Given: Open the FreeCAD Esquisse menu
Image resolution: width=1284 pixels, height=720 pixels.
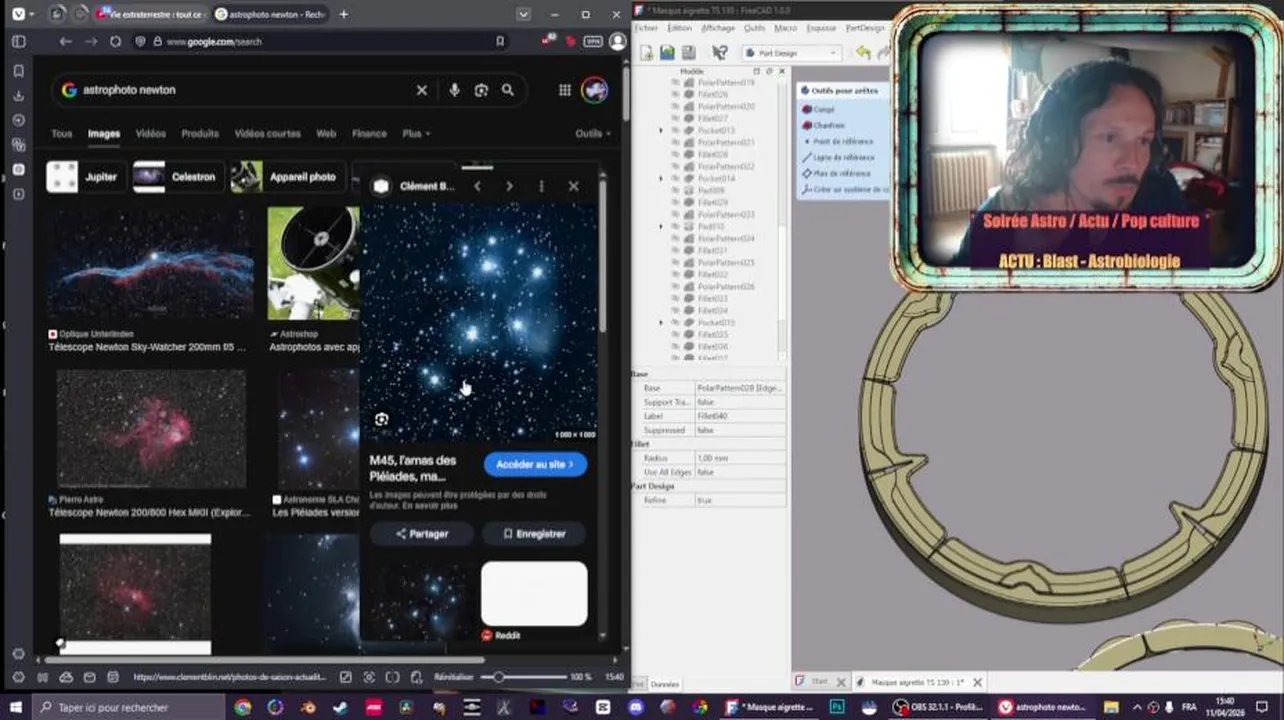Looking at the screenshot, I should [821, 28].
